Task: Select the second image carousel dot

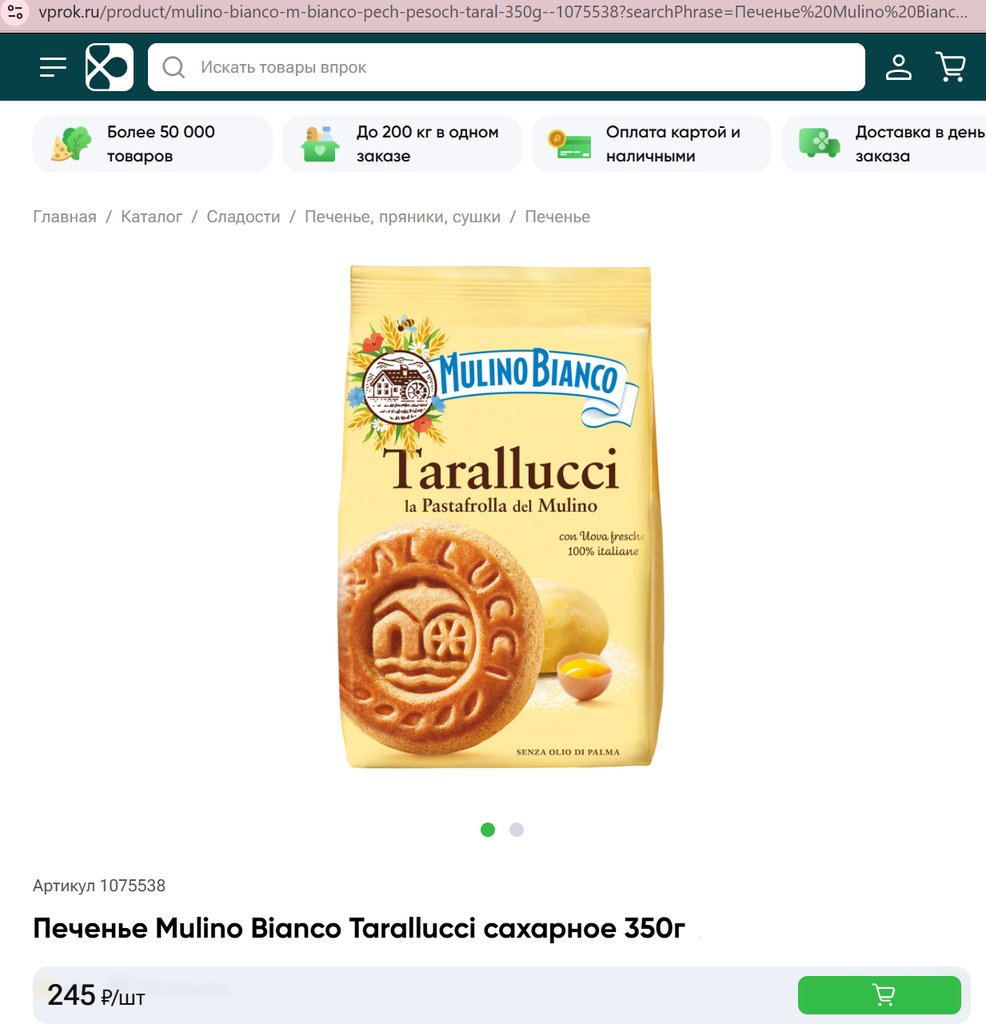Action: coord(517,829)
